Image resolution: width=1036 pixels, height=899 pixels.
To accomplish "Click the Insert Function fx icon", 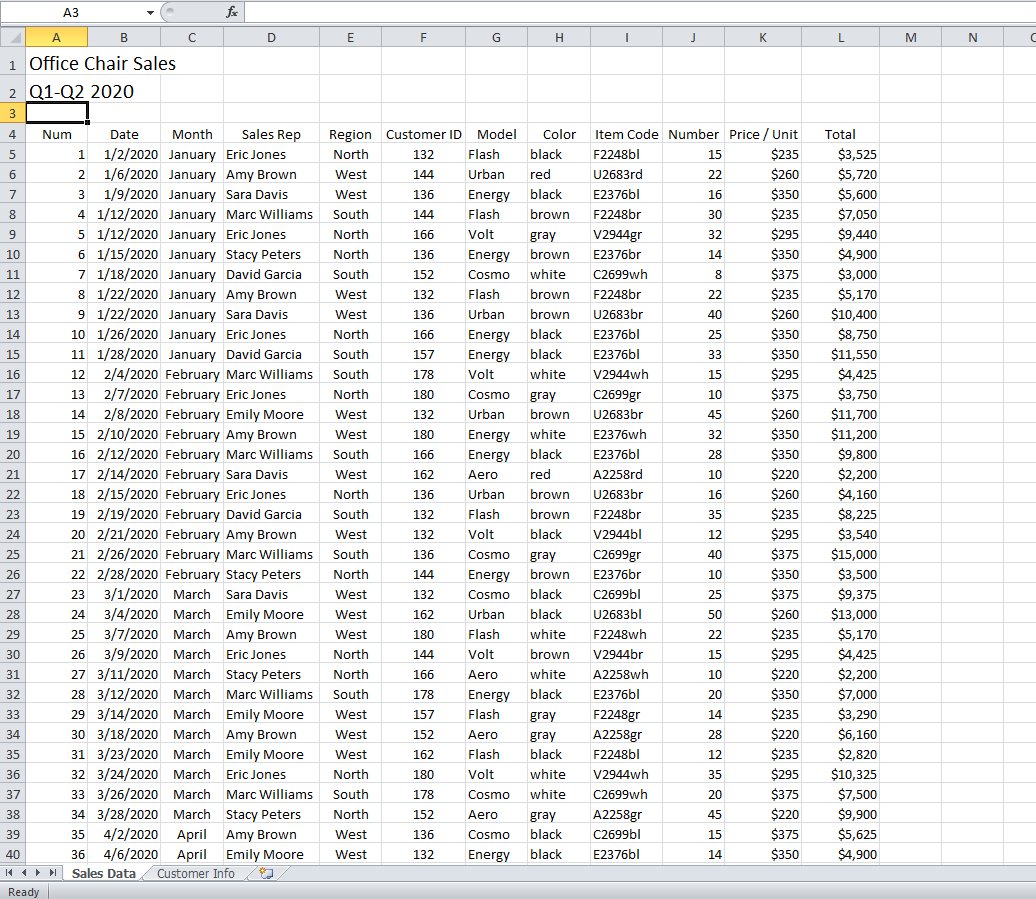I will point(232,12).
